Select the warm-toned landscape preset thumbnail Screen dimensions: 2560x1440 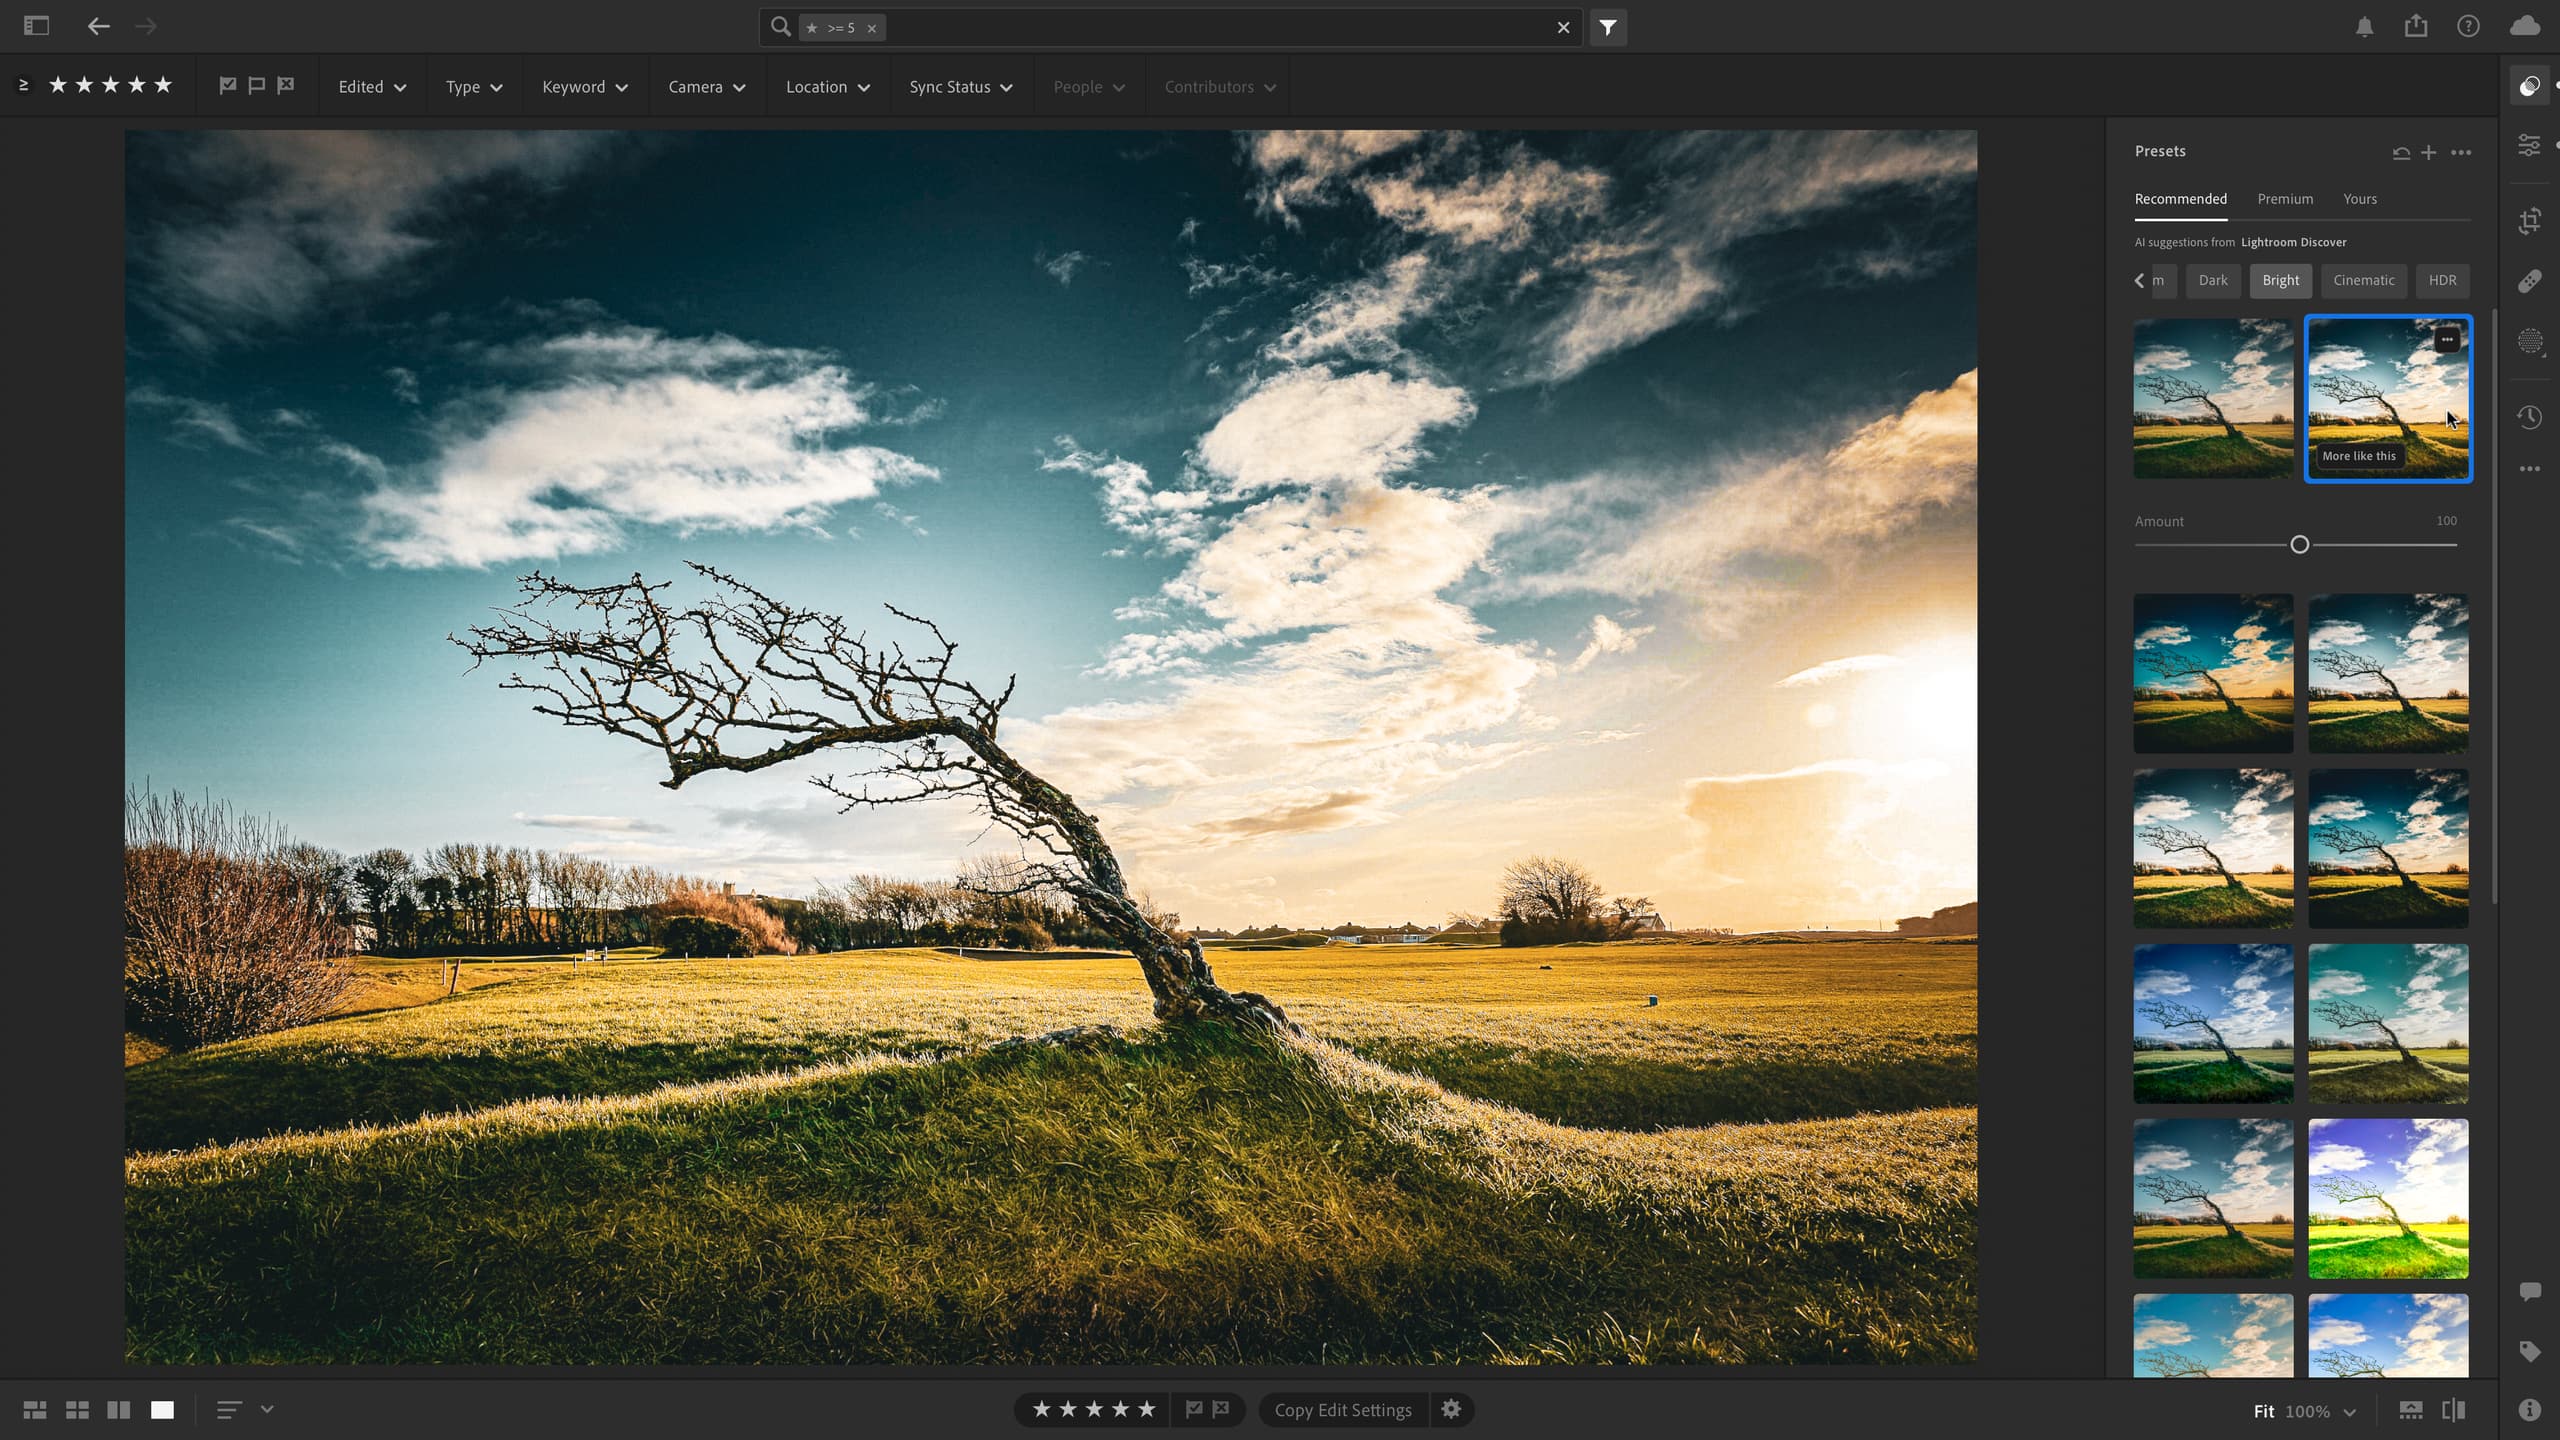tap(2388, 397)
